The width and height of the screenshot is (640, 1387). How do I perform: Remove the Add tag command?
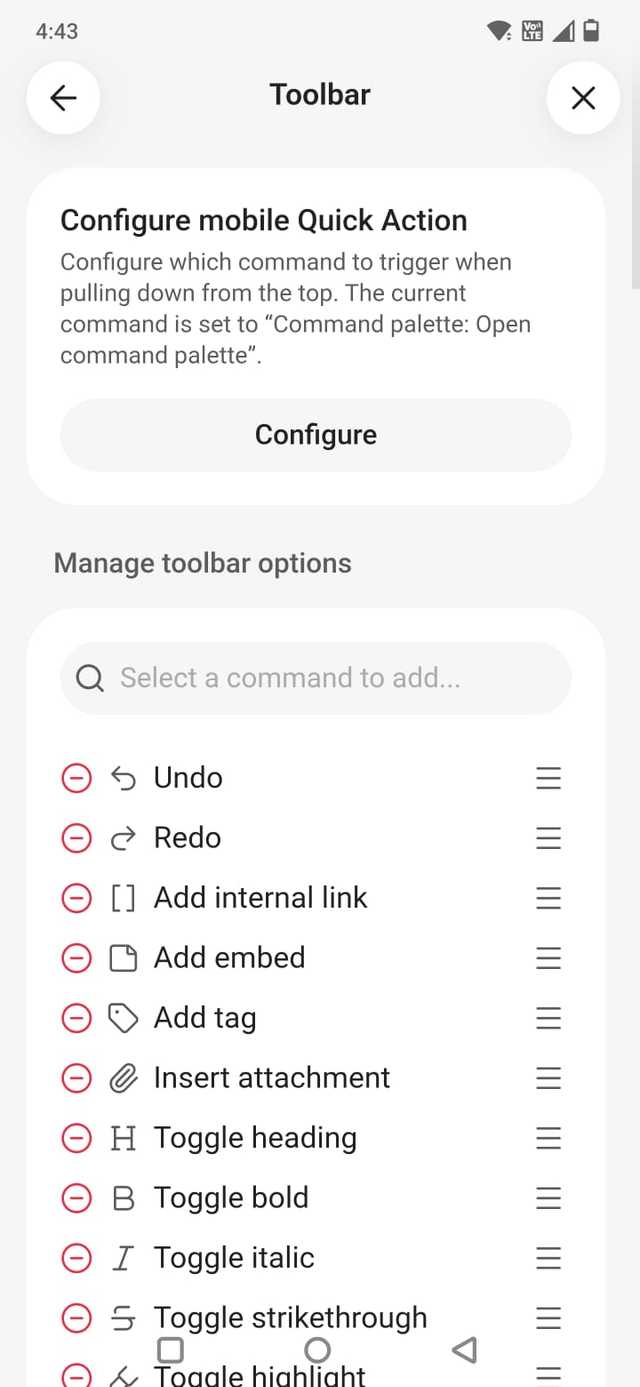(77, 1018)
